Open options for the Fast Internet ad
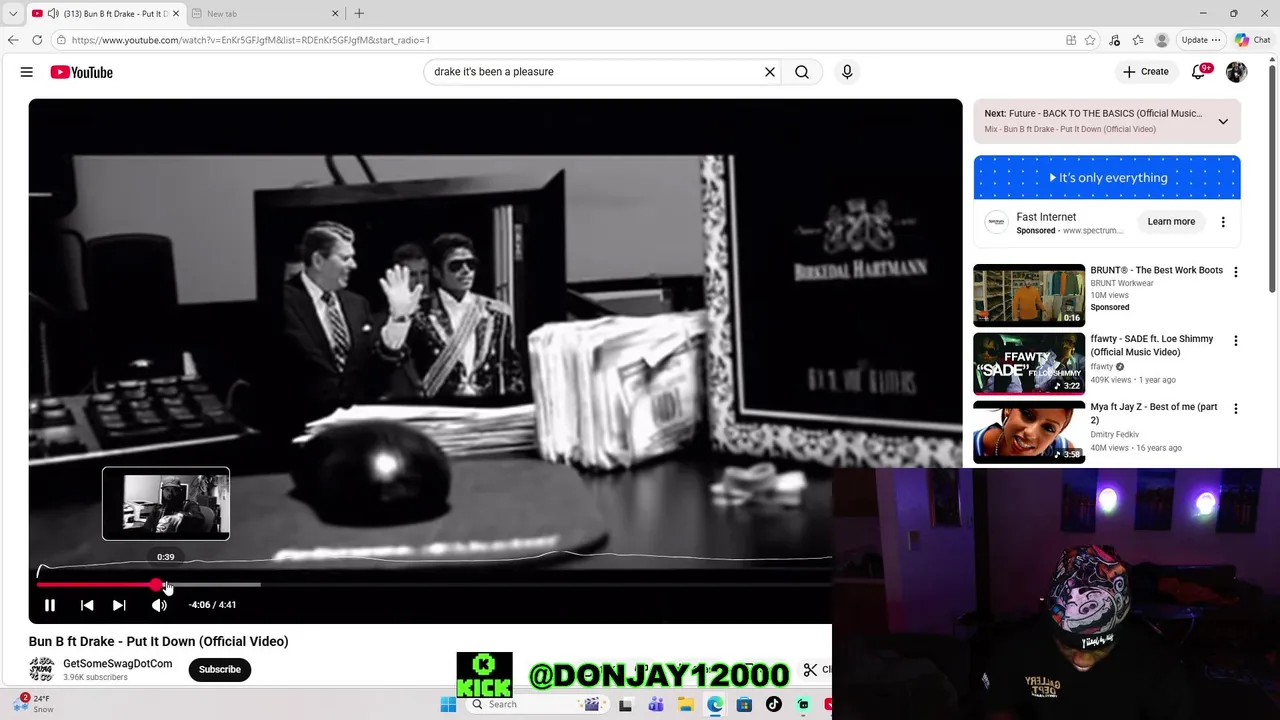Image resolution: width=1280 pixels, height=720 pixels. pos(1223,222)
